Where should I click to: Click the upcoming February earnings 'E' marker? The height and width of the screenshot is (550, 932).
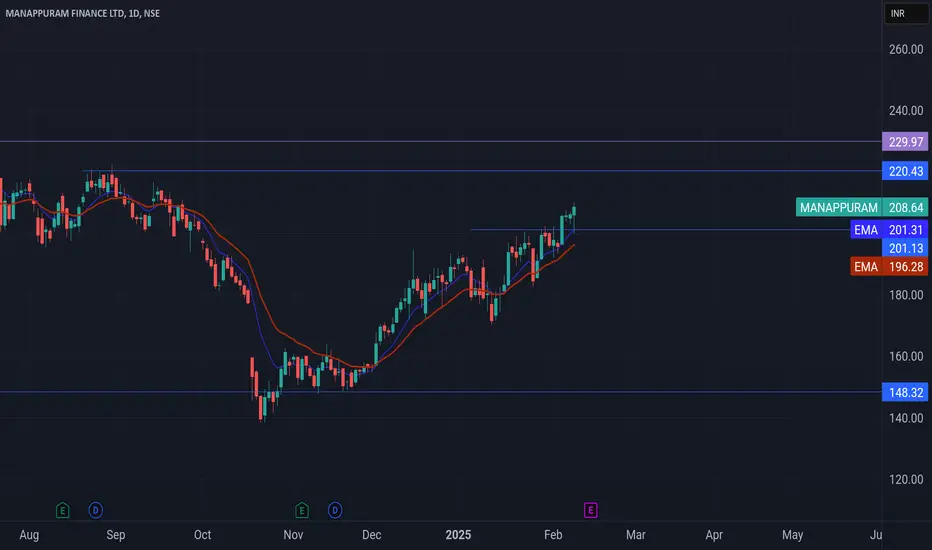[590, 510]
